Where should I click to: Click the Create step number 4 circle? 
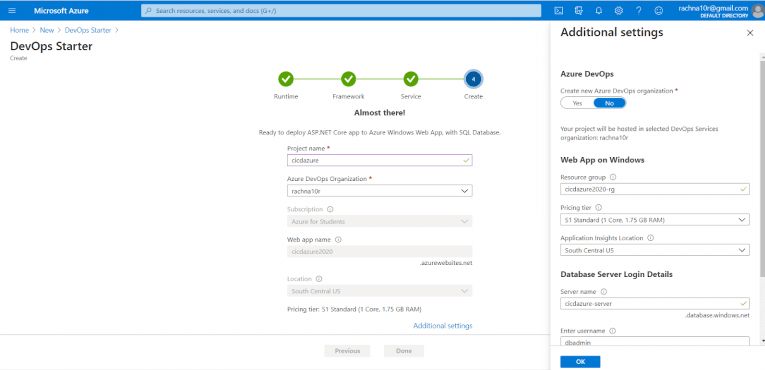coord(473,79)
